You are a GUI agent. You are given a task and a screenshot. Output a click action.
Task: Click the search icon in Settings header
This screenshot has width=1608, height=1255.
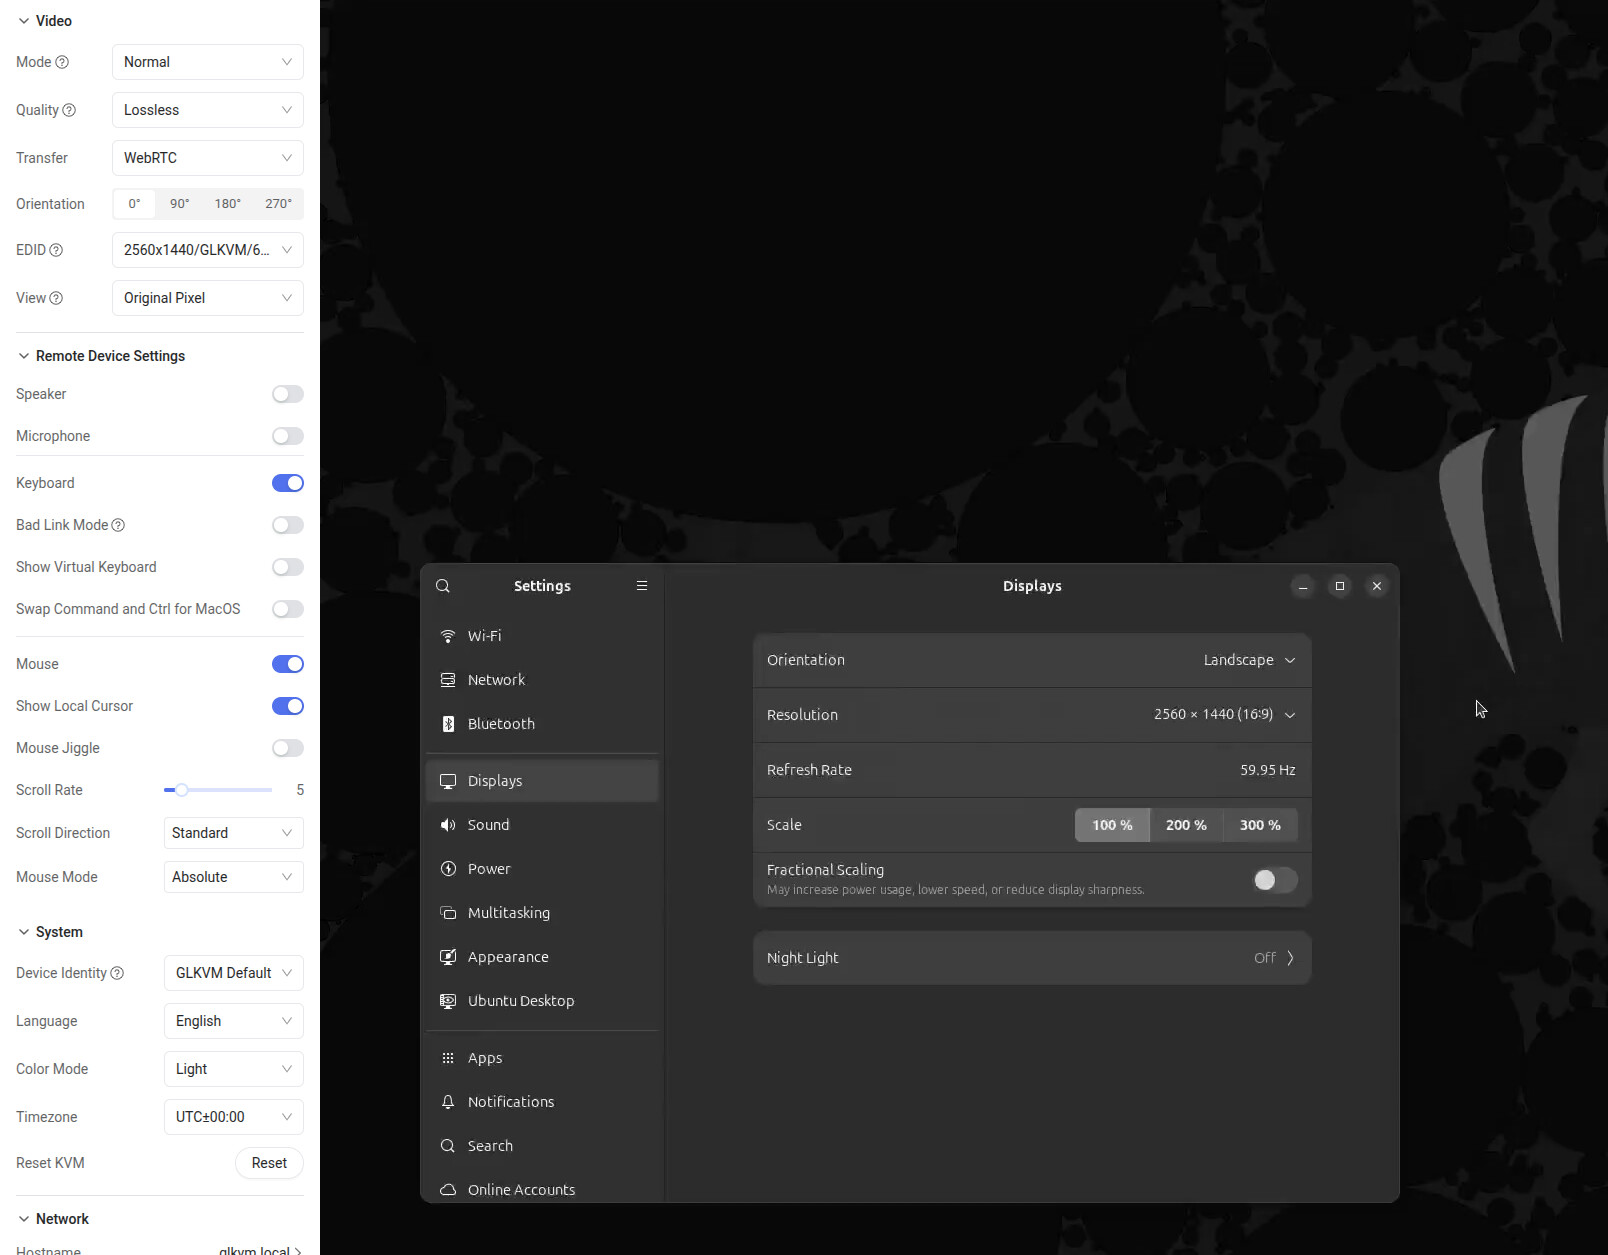(443, 586)
